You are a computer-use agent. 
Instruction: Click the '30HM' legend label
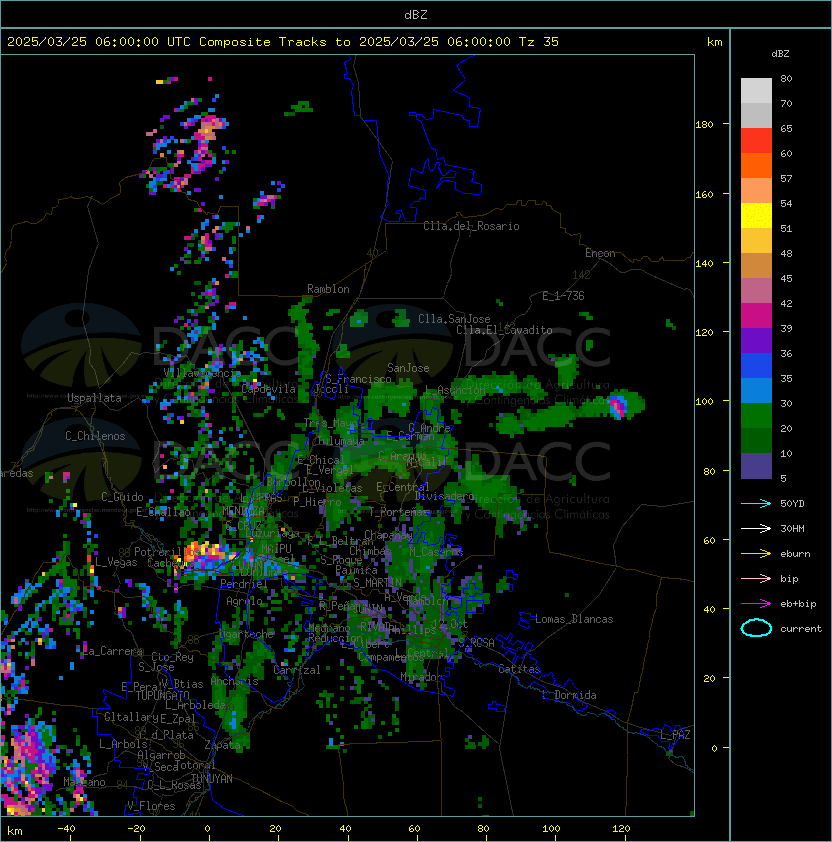click(x=792, y=529)
